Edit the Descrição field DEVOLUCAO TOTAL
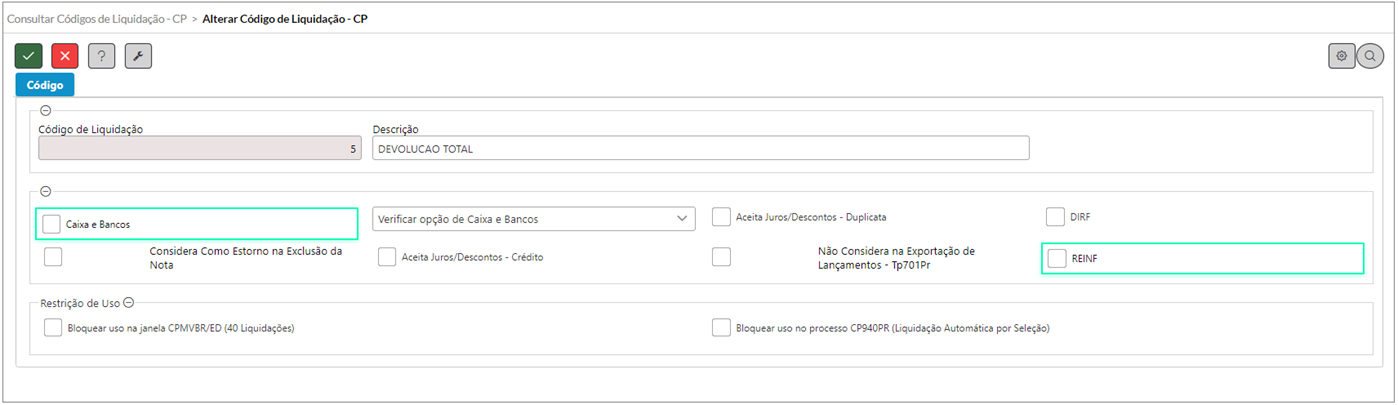The image size is (1398, 405). [x=700, y=148]
